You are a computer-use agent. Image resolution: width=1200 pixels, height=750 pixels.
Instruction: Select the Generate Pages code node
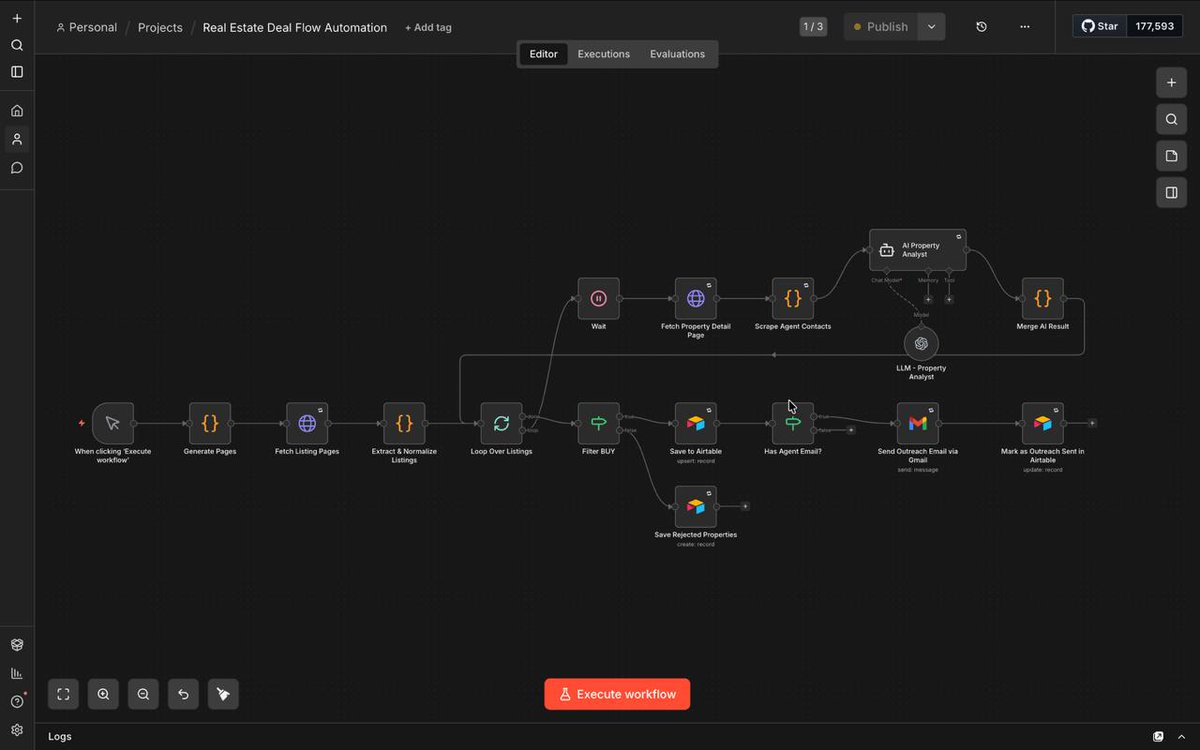pyautogui.click(x=210, y=424)
